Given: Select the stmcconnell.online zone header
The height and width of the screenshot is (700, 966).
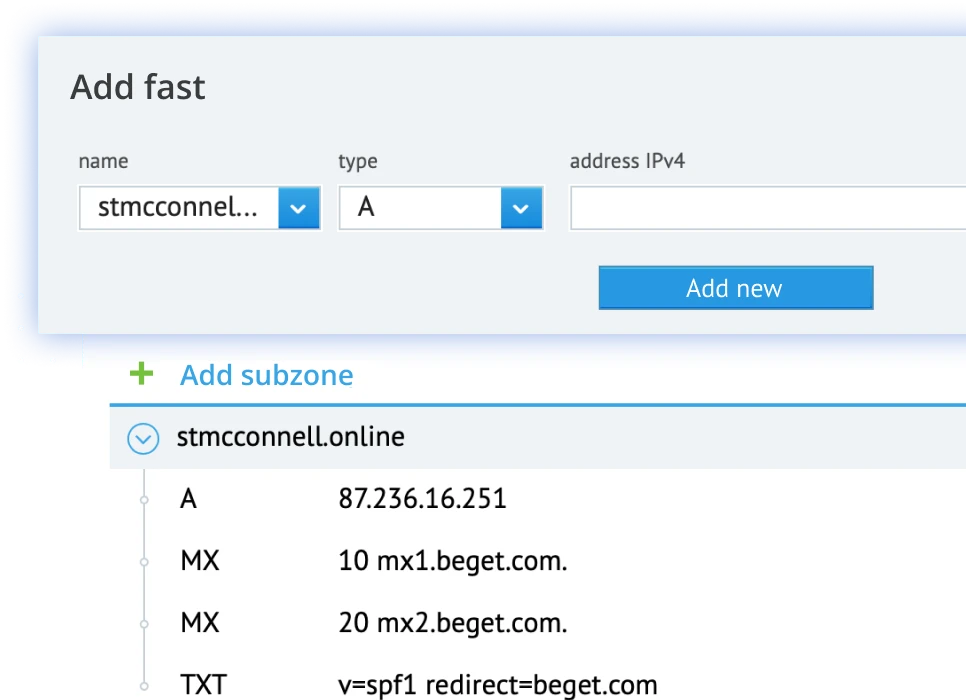Looking at the screenshot, I should (x=290, y=437).
